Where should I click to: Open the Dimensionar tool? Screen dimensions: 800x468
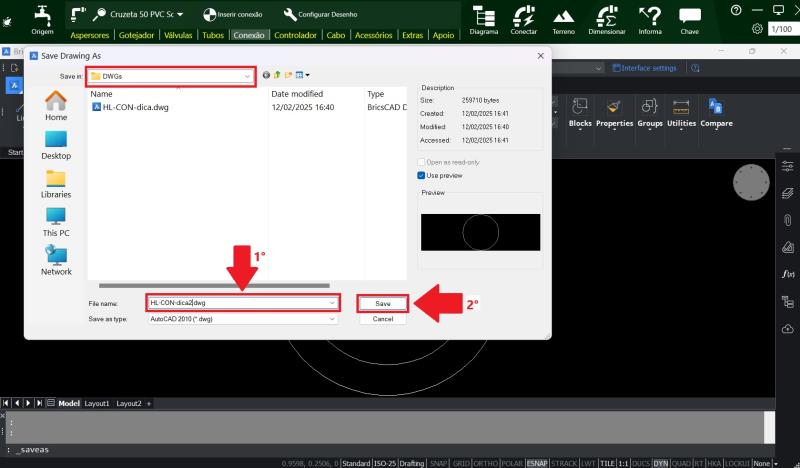coord(606,17)
